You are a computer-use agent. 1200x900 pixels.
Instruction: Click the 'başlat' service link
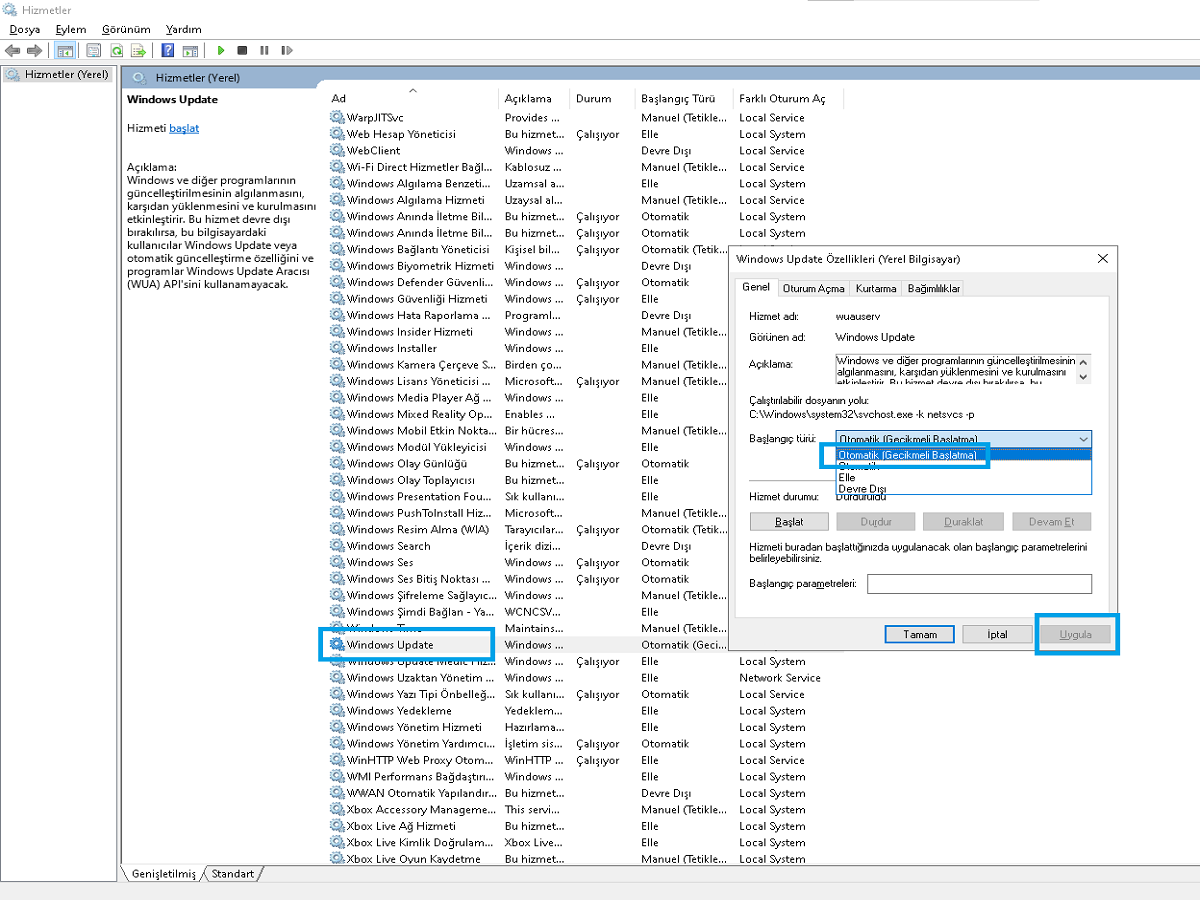(x=184, y=128)
